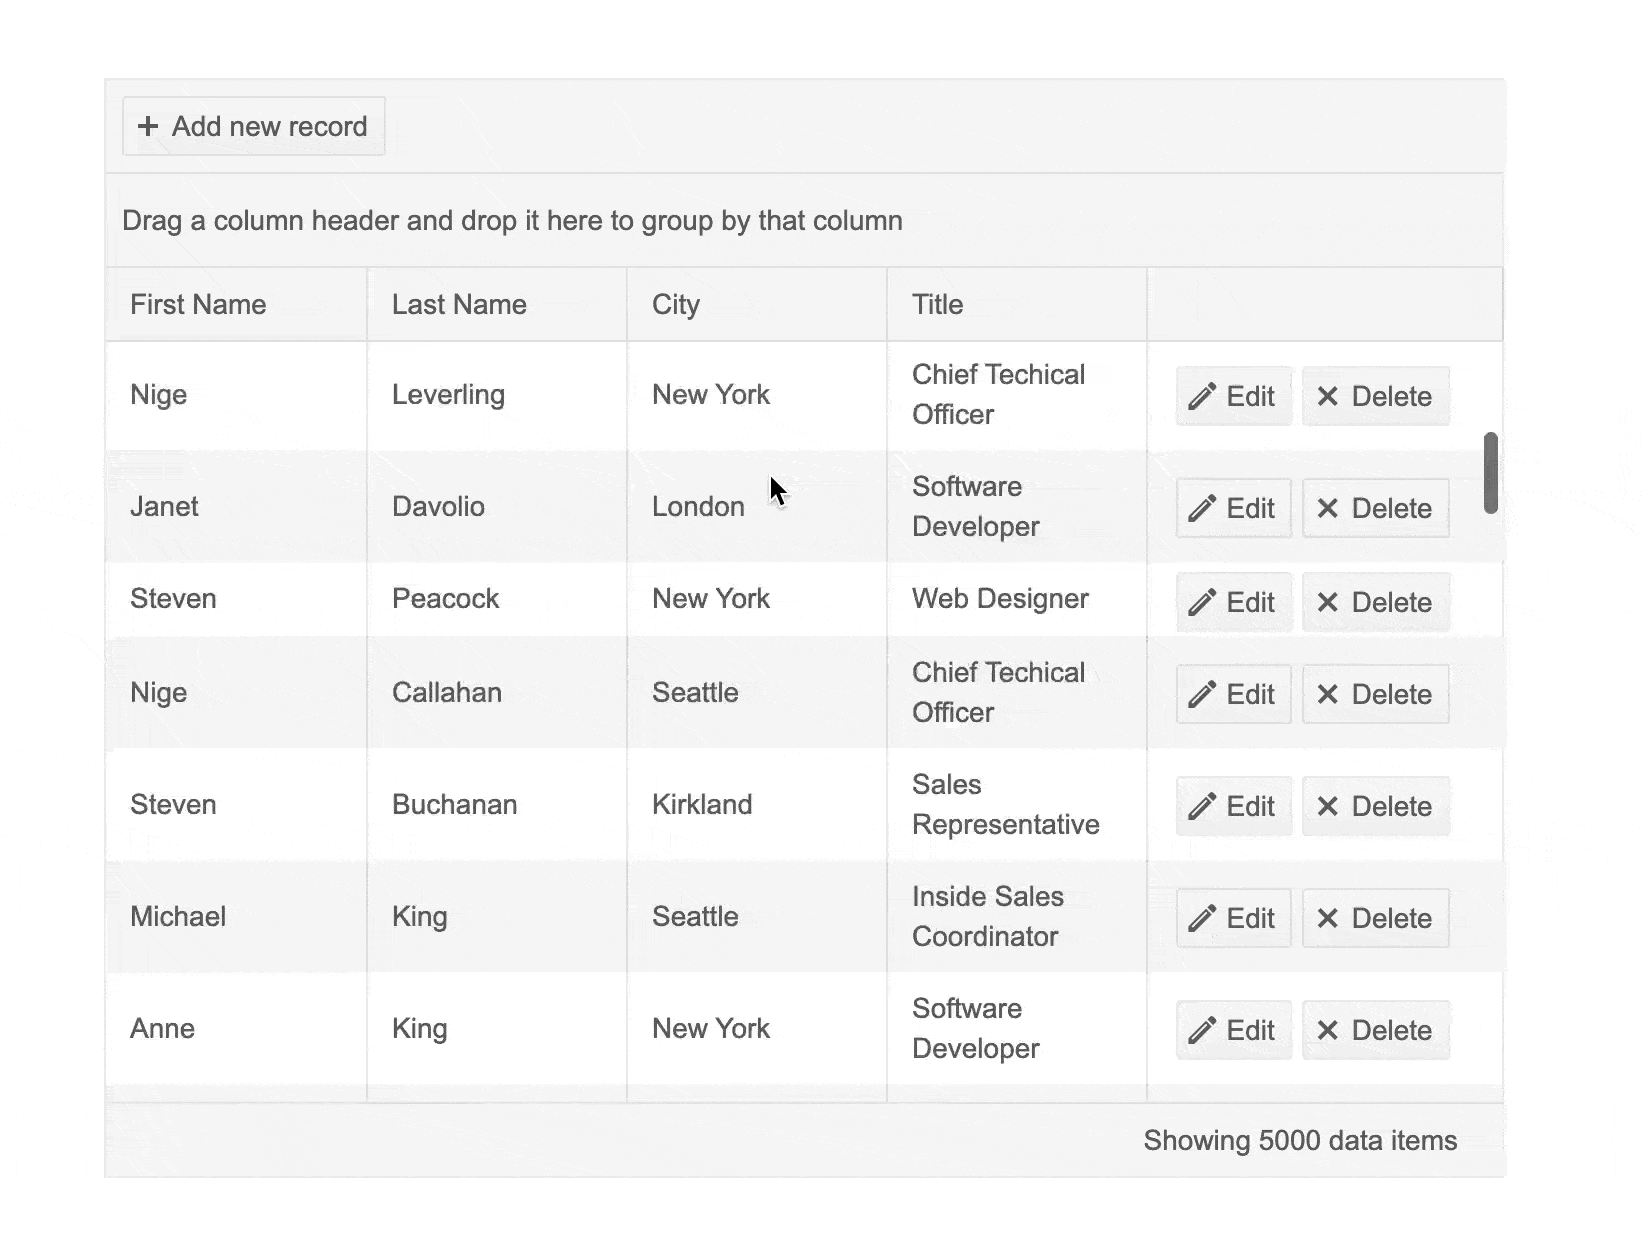The height and width of the screenshot is (1258, 1642).
Task: Select the Last Name column header
Action: [459, 304]
